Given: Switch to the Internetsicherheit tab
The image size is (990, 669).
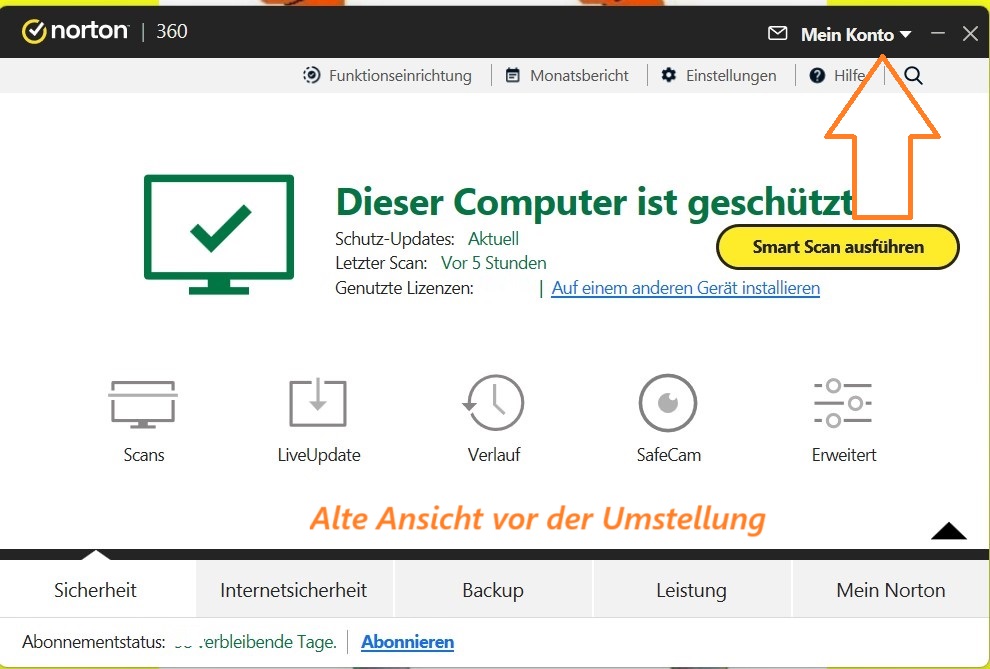Looking at the screenshot, I should pos(294,590).
